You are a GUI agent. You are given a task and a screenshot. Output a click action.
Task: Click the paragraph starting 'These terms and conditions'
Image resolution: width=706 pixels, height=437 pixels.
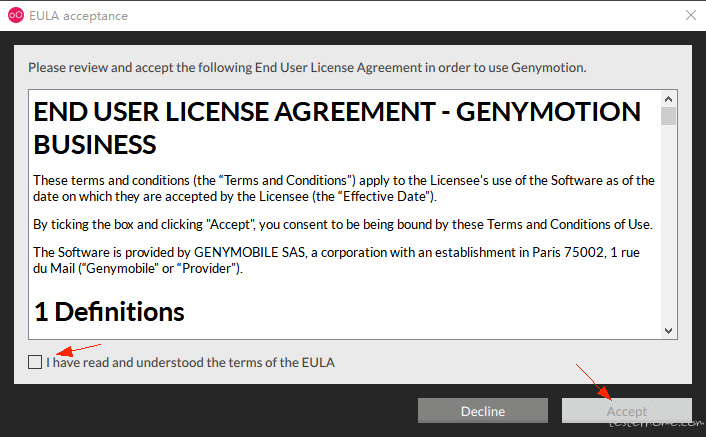pos(344,188)
